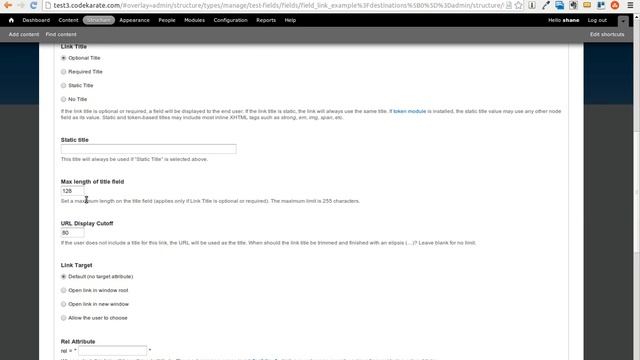Bookmark the page with the star icon

(518, 5)
